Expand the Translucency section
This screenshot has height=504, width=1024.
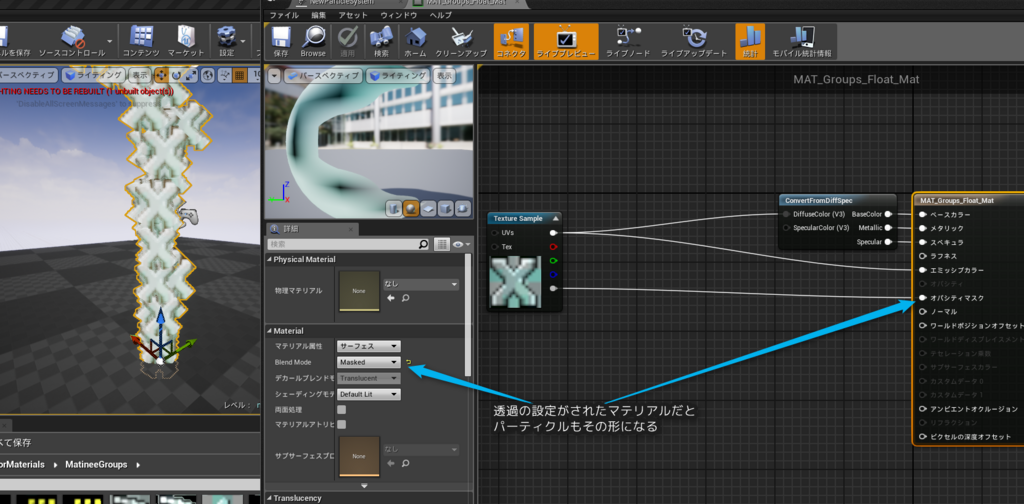(270, 498)
